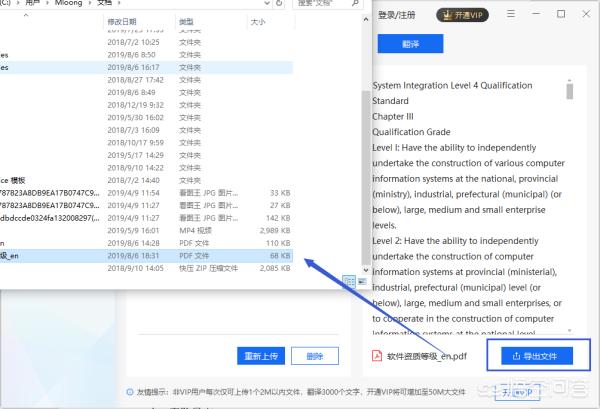Image resolution: width=600 pixels, height=409 pixels.
Task: Select the 模板 folder dated 2018/7/2 14:40
Action: pyautogui.click(x=145, y=180)
